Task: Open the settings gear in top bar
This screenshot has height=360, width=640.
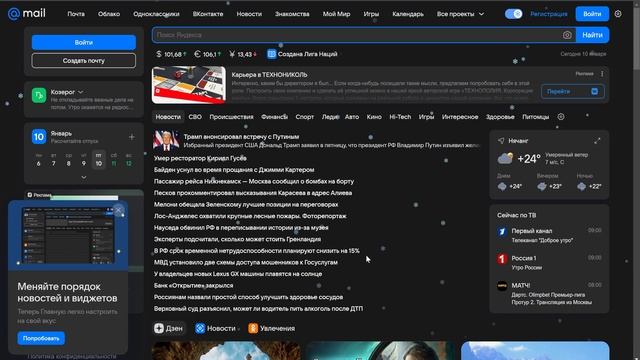Action: (x=618, y=14)
